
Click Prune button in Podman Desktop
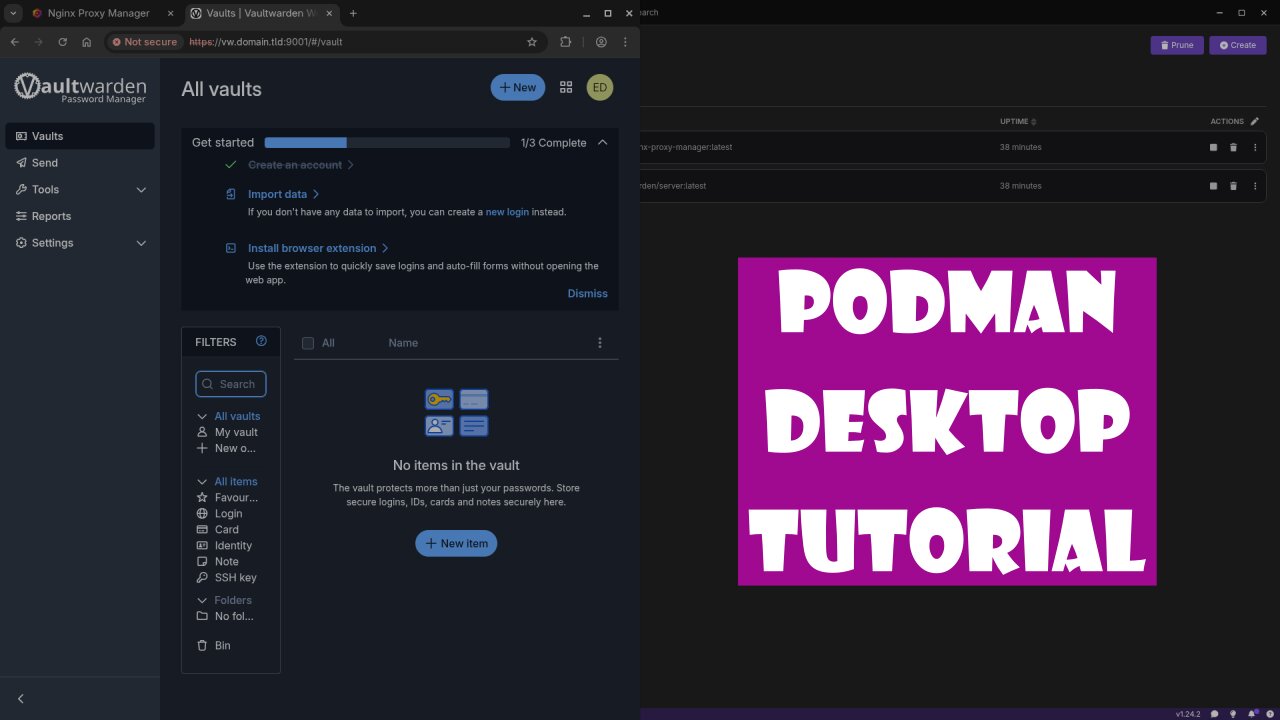coord(1177,45)
